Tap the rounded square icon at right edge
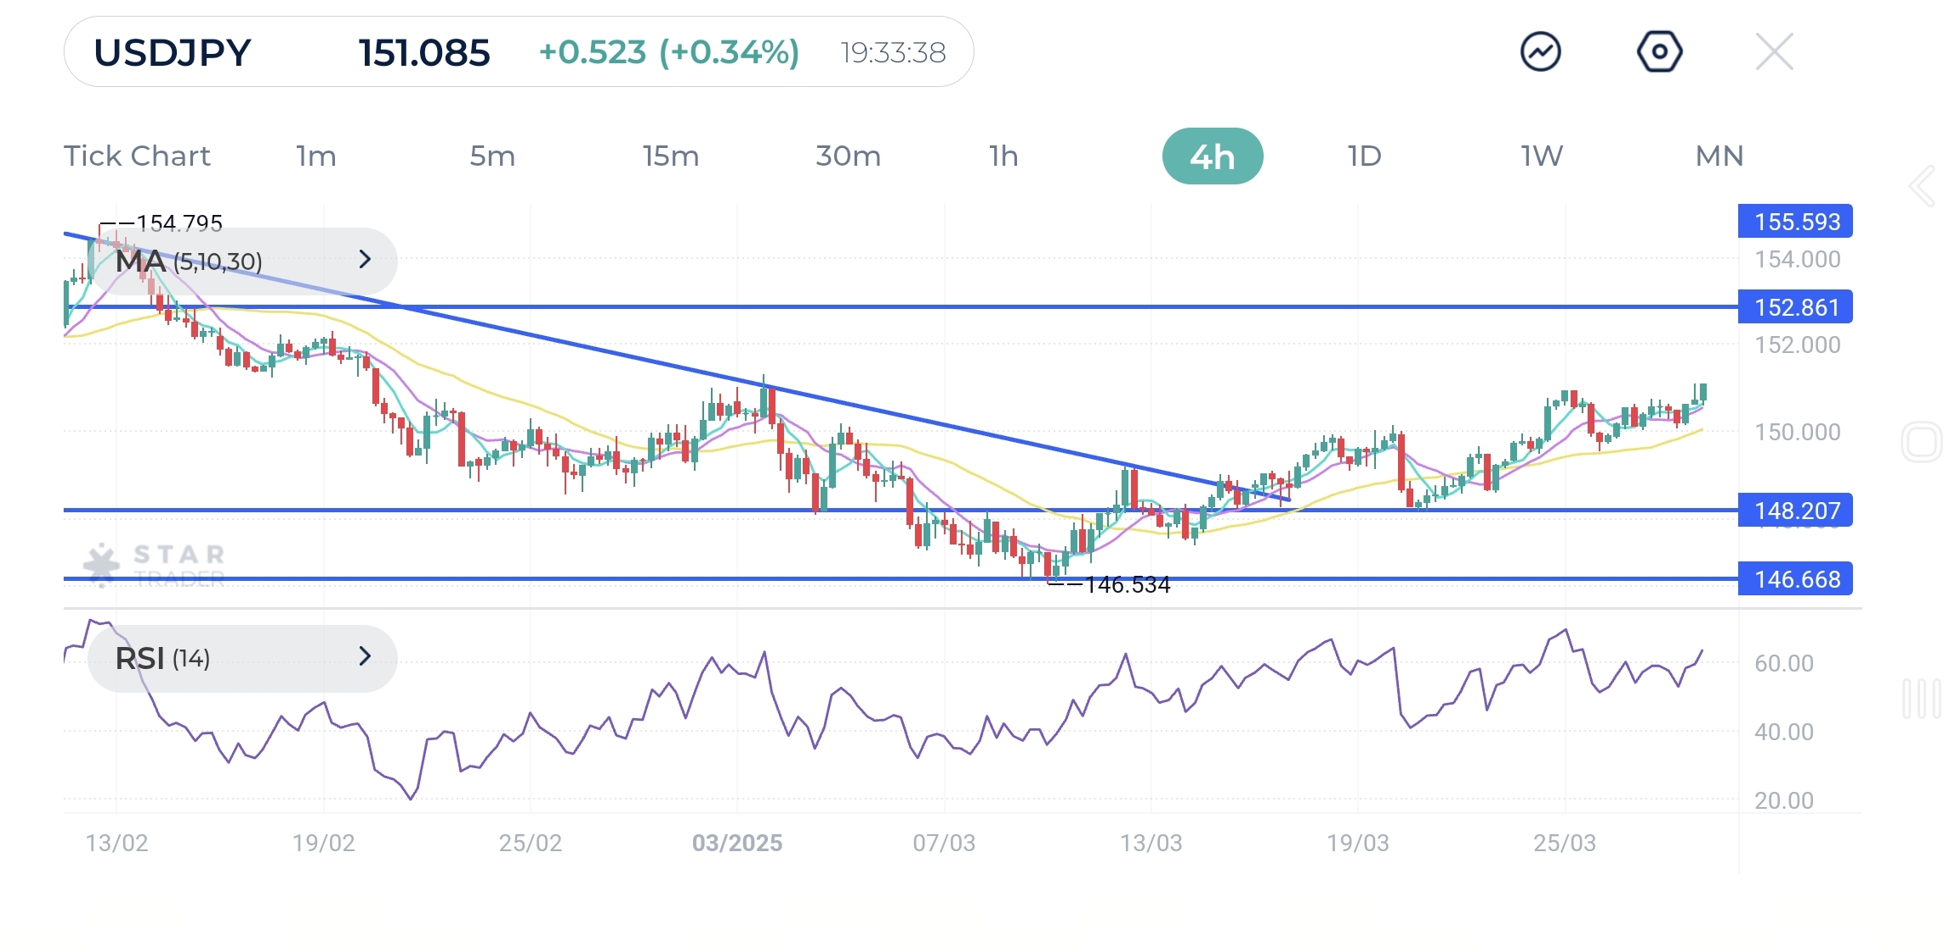 point(1921,442)
